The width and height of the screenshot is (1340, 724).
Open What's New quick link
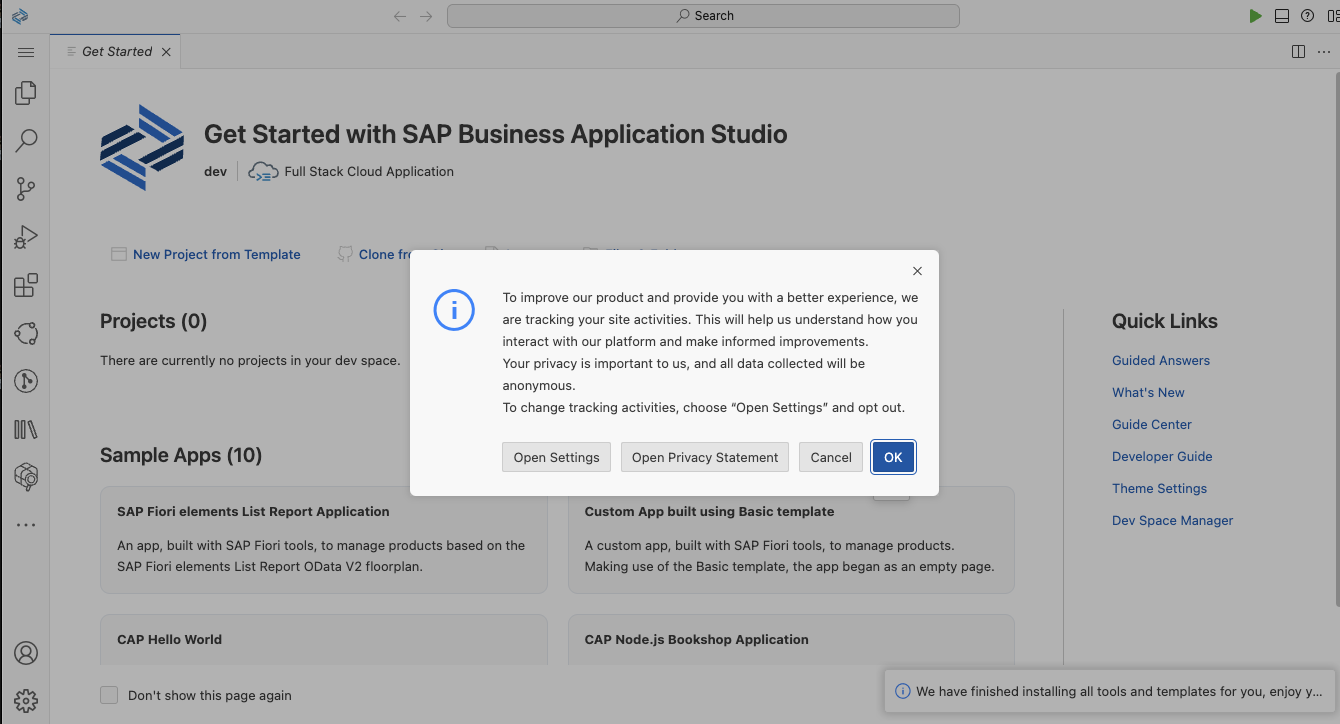click(x=1148, y=392)
